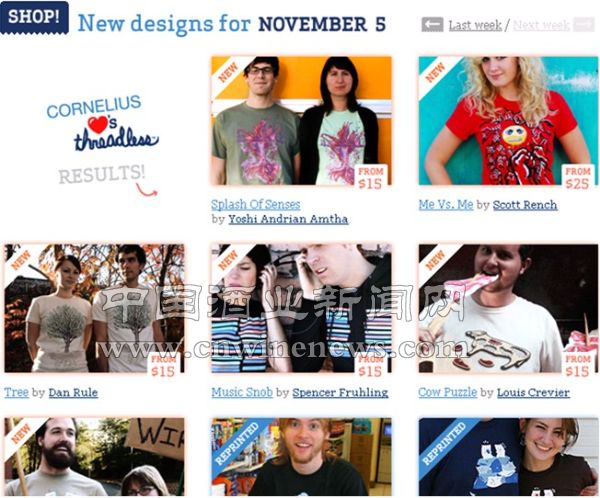The image size is (600, 498).
Task: Click the NEW ribbon on Splash Of Senses photo
Action: tap(228, 73)
